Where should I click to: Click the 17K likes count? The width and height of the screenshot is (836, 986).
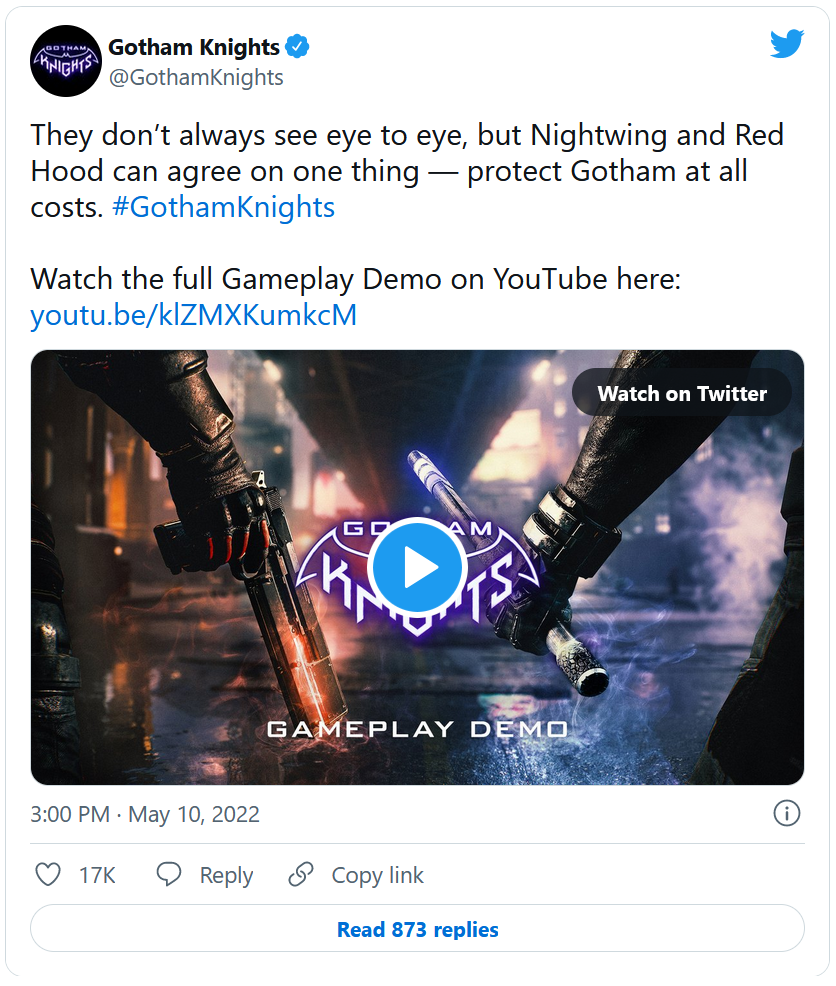(x=97, y=875)
